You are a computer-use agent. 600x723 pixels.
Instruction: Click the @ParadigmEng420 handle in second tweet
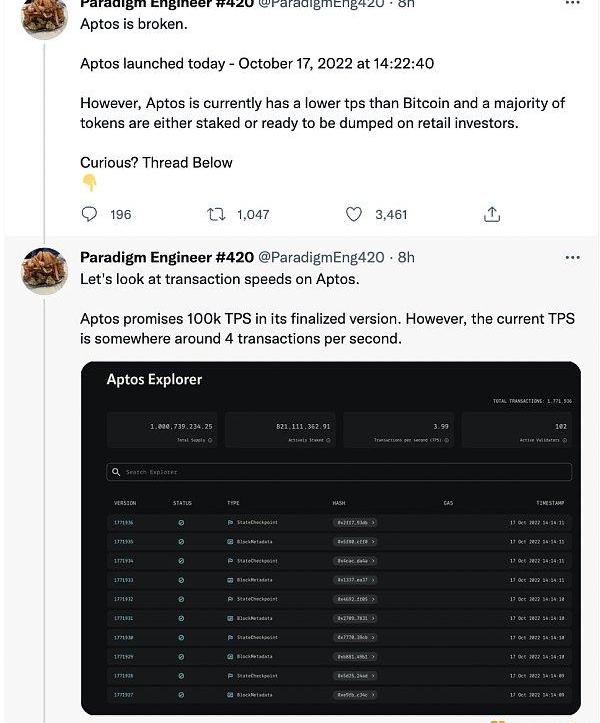pyautogui.click(x=321, y=257)
